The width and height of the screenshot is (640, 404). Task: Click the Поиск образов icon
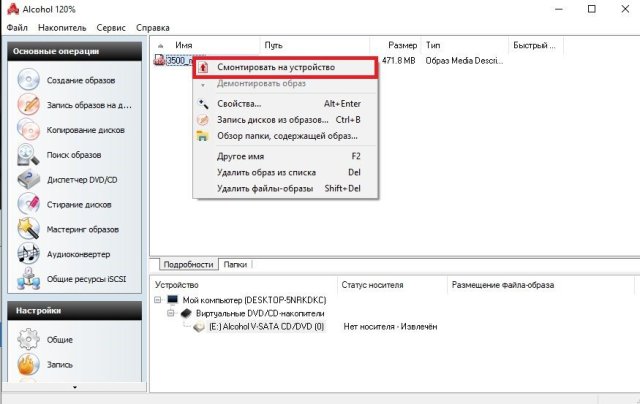tap(28, 155)
